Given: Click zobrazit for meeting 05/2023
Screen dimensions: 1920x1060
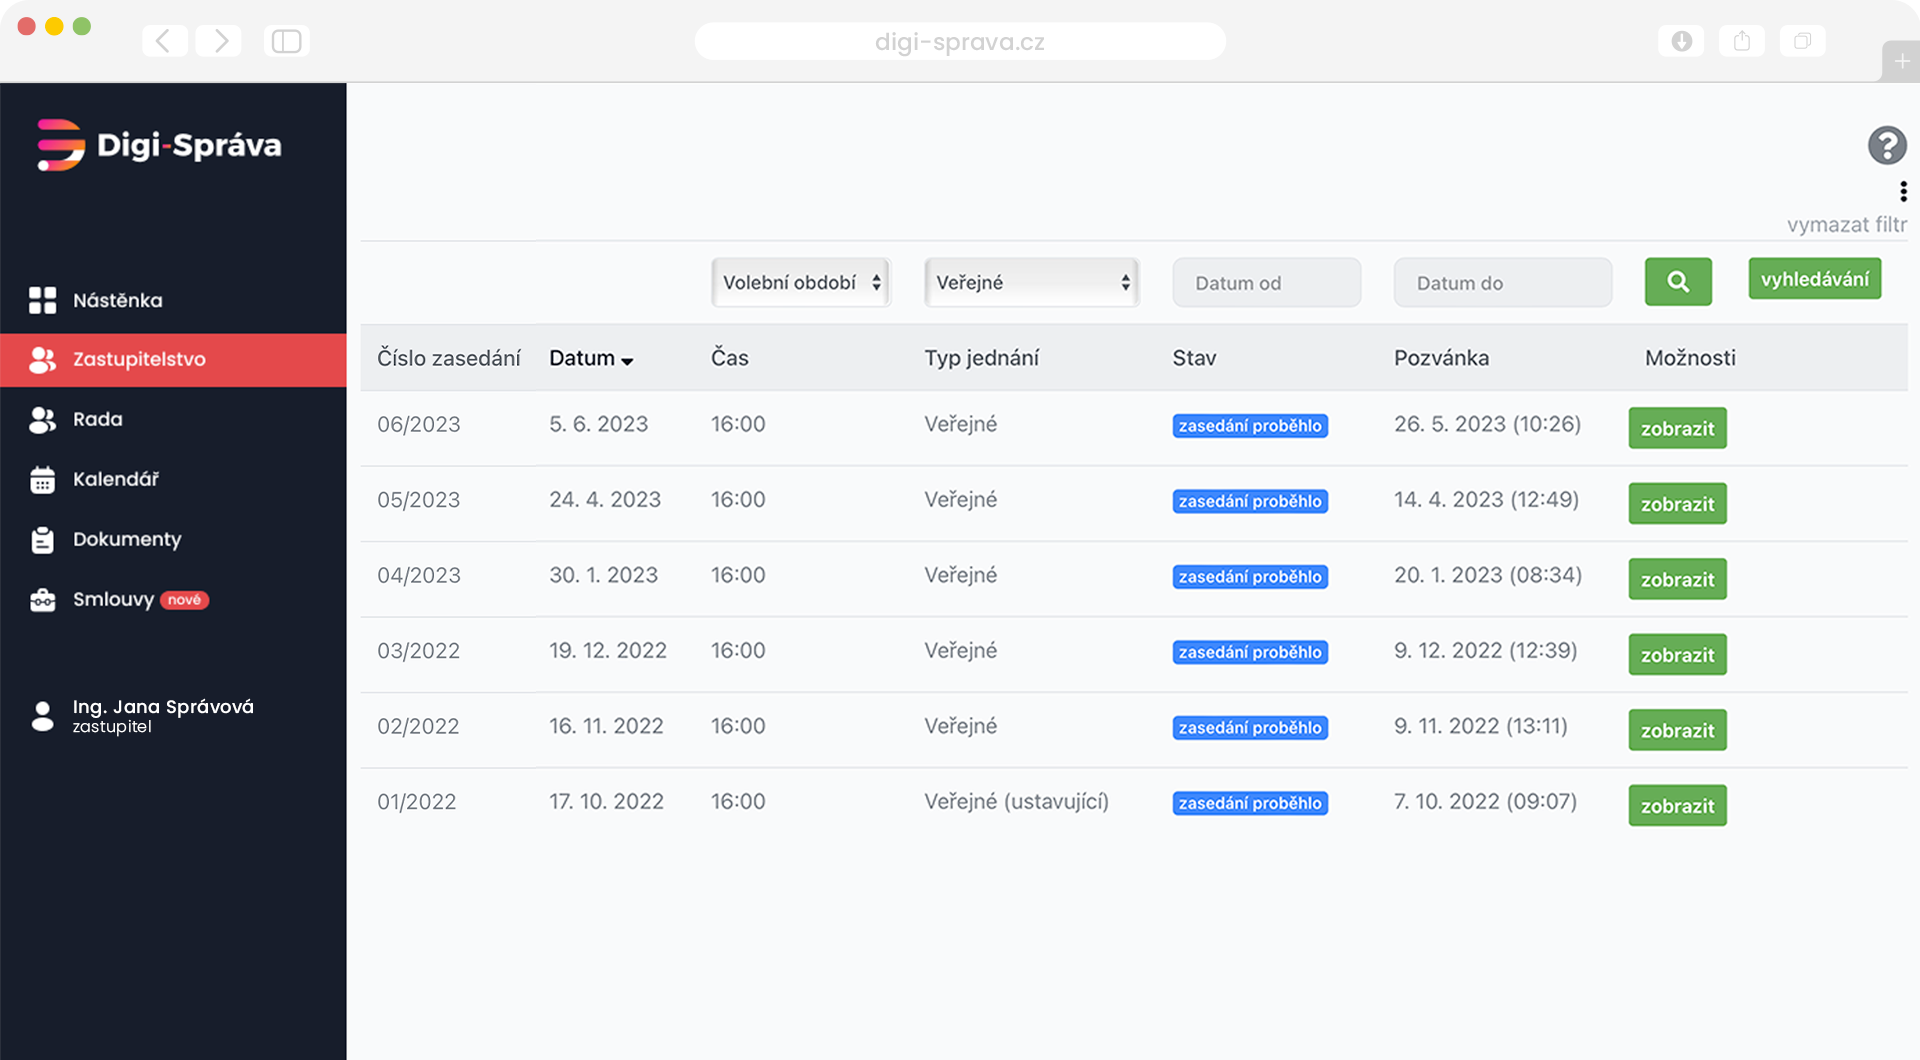Looking at the screenshot, I should (x=1677, y=504).
